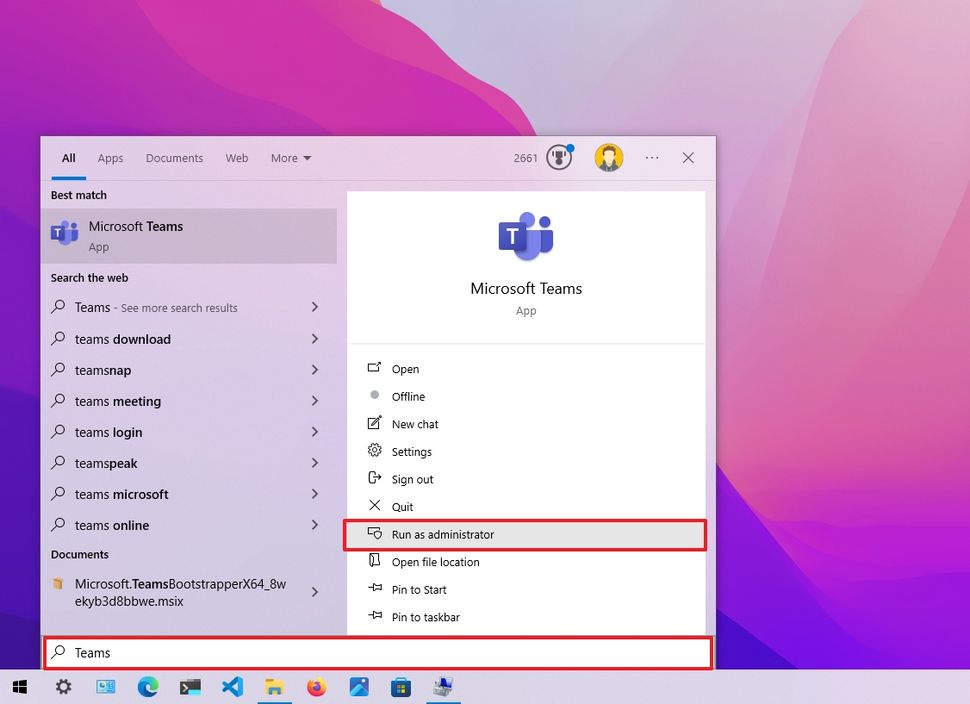Click the Sign out icon for Teams

(374, 479)
